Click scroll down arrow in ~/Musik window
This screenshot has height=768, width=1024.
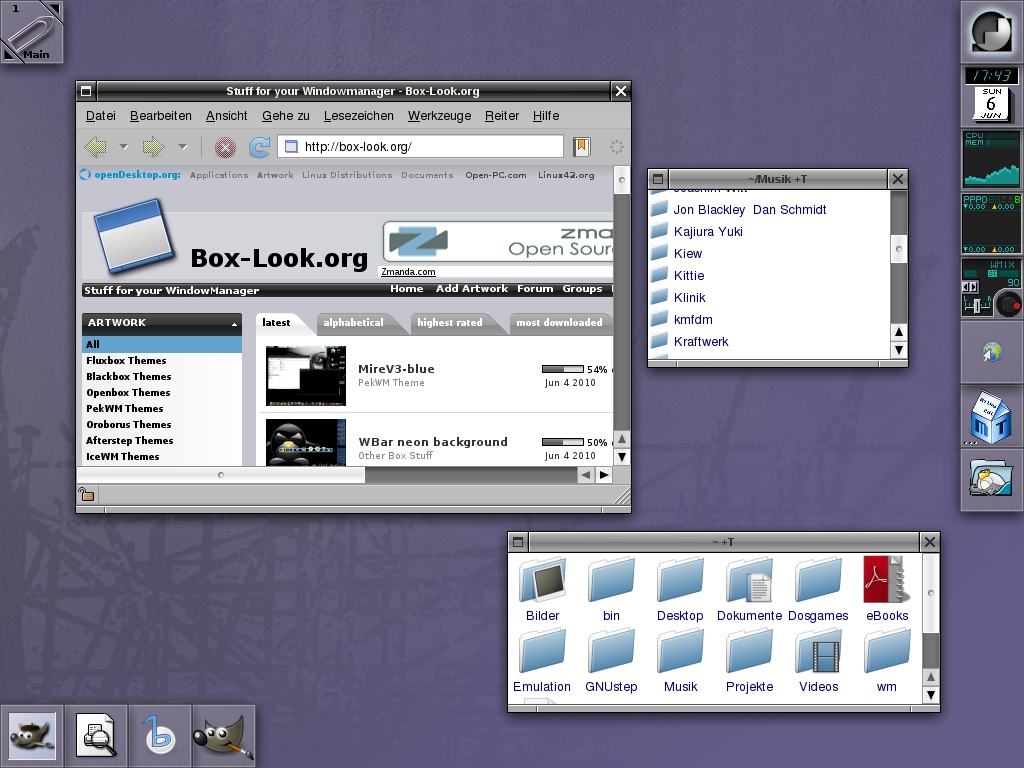pos(899,350)
